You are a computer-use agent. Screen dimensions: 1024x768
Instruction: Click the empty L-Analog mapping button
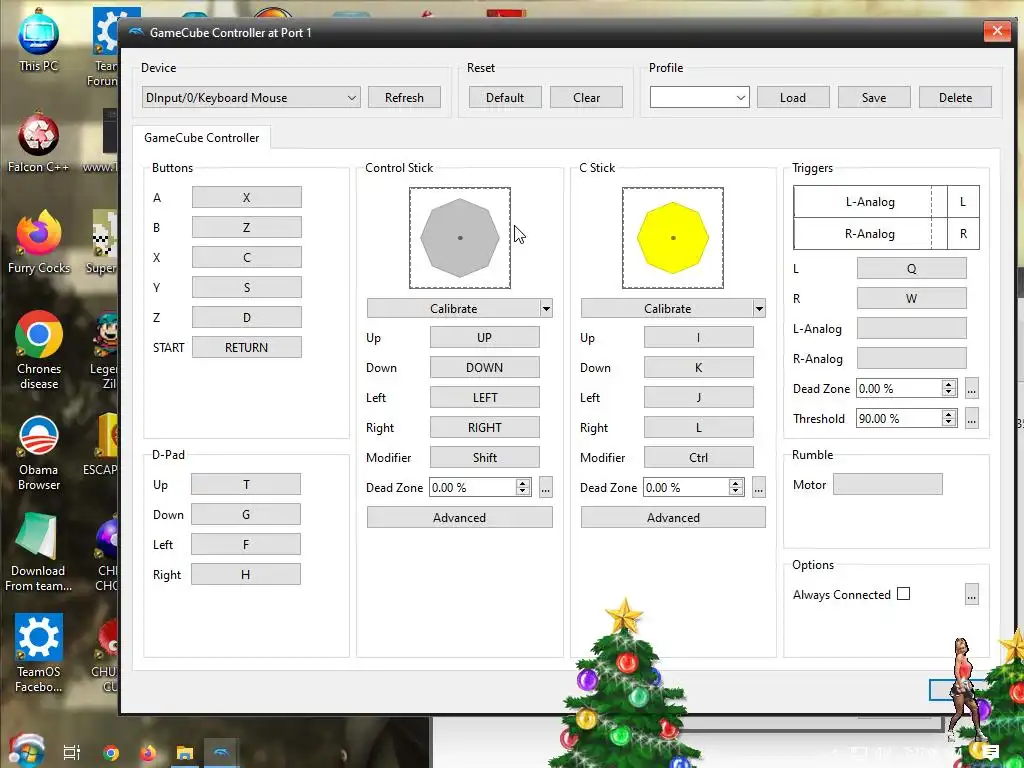tap(912, 328)
